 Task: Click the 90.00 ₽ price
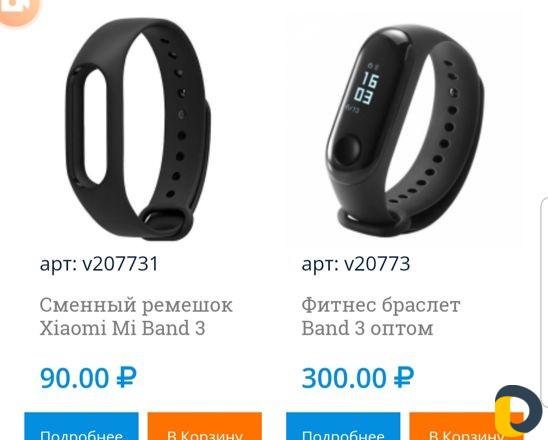[x=88, y=378]
